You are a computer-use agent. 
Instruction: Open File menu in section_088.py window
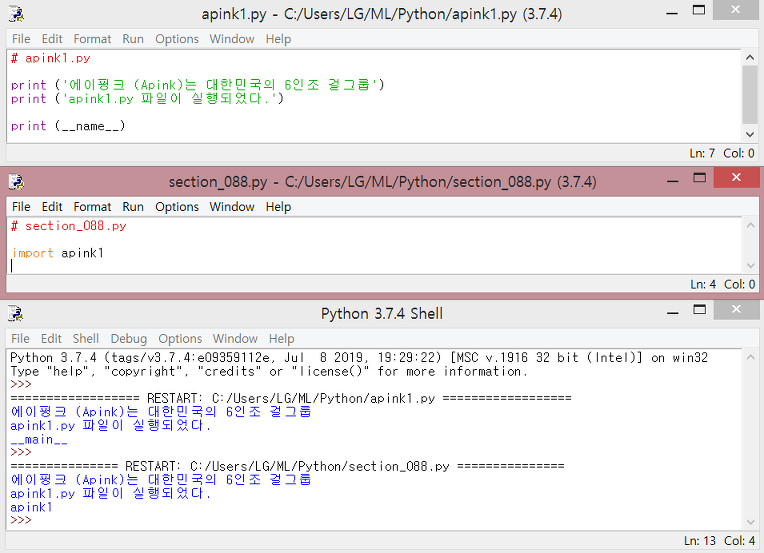click(x=21, y=207)
